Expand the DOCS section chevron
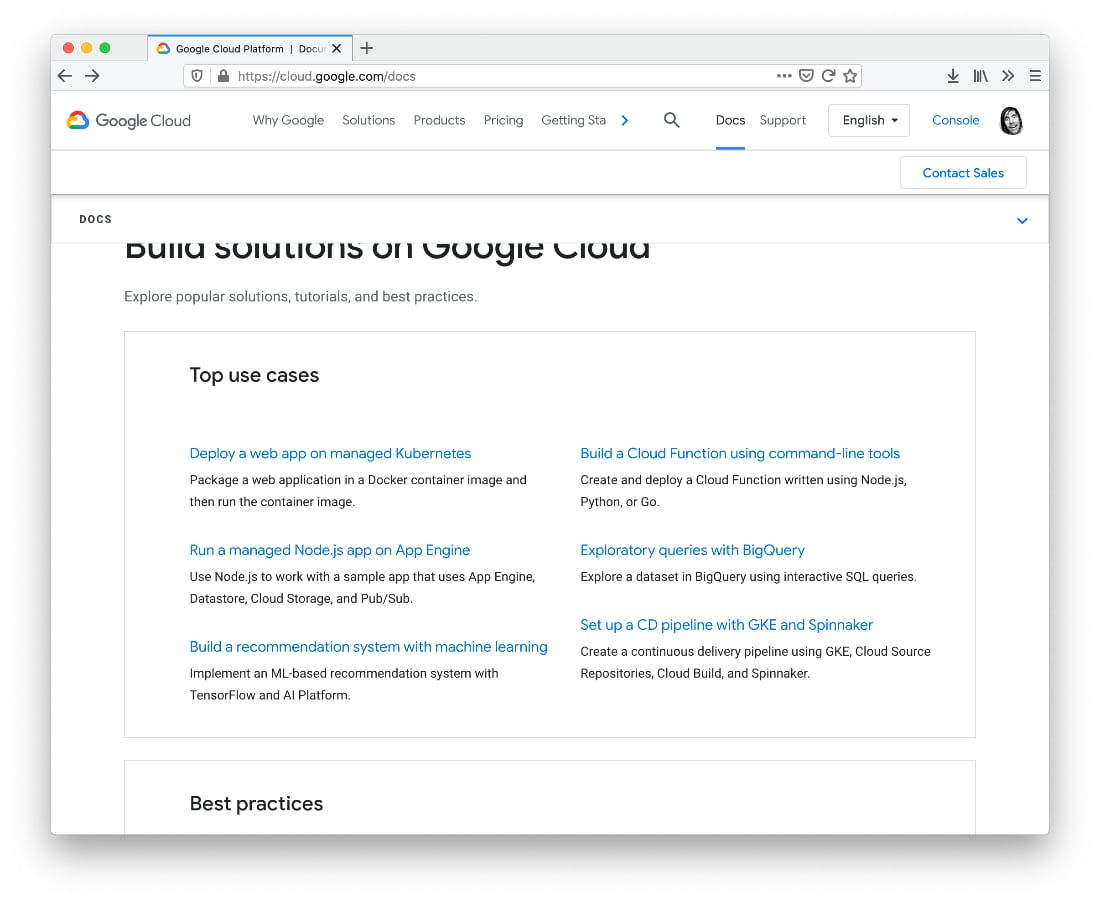 1022,220
